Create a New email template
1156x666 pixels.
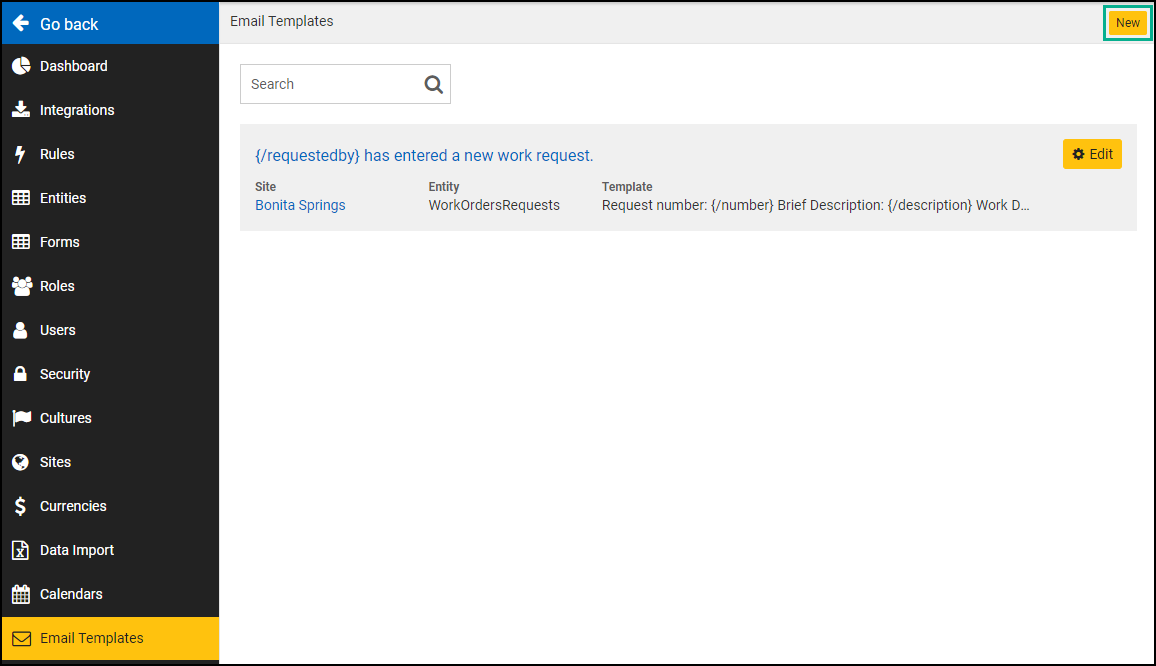[x=1127, y=23]
